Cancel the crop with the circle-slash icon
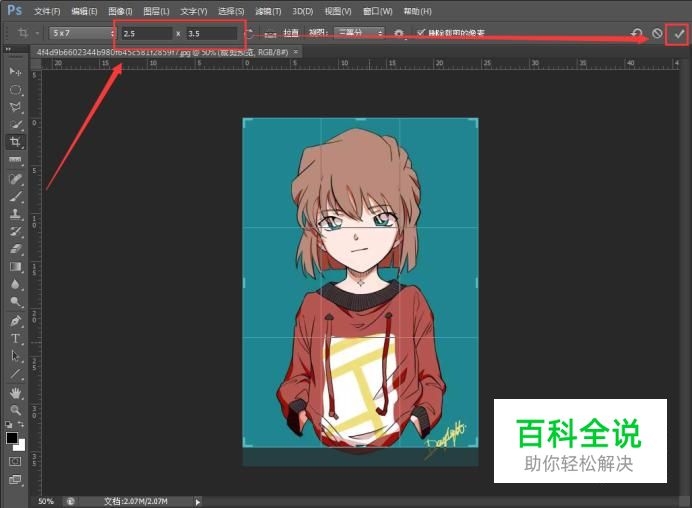Image resolution: width=692 pixels, height=508 pixels. pyautogui.click(x=657, y=33)
